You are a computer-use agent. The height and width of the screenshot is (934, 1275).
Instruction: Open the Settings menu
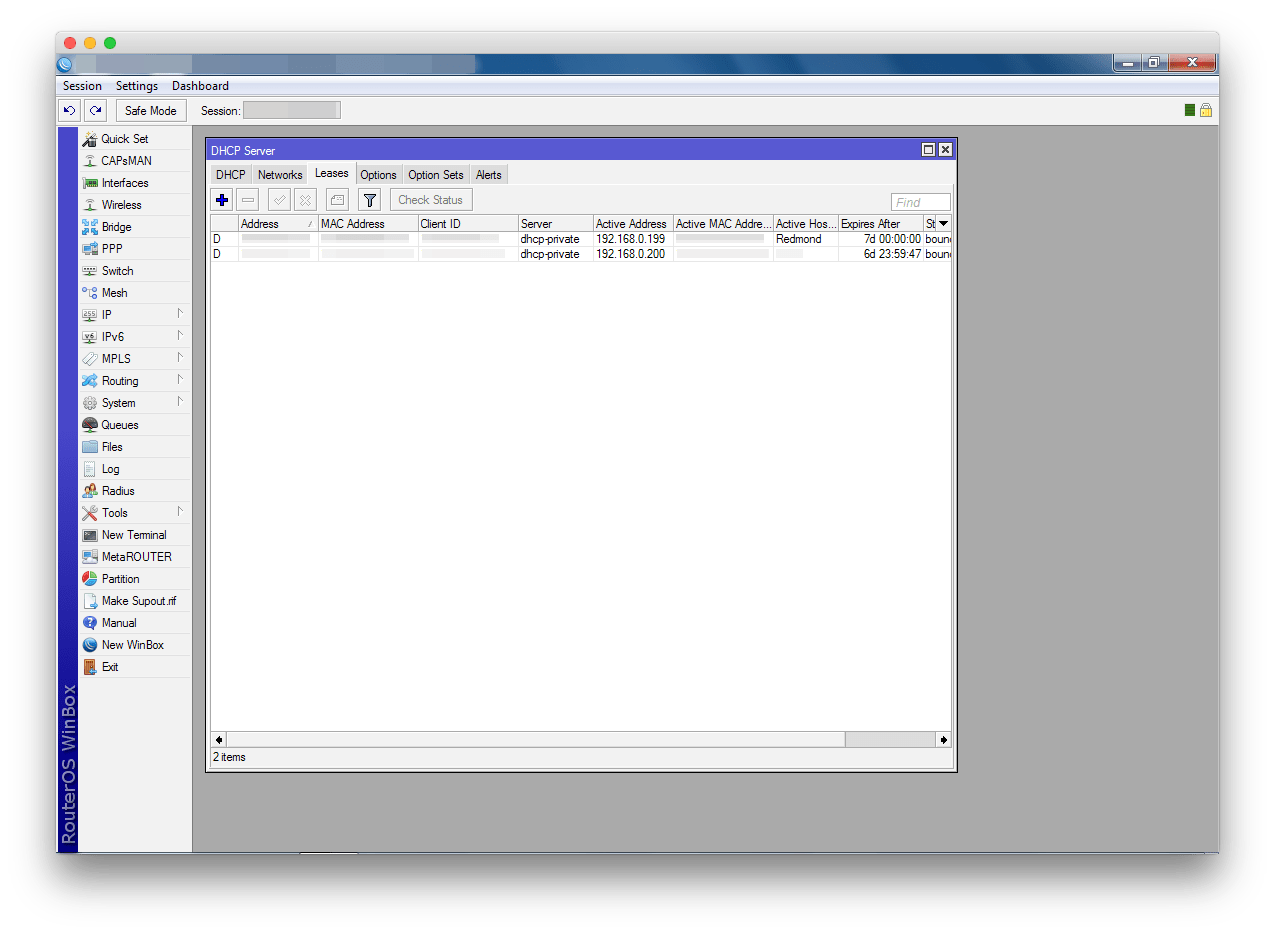coord(137,86)
